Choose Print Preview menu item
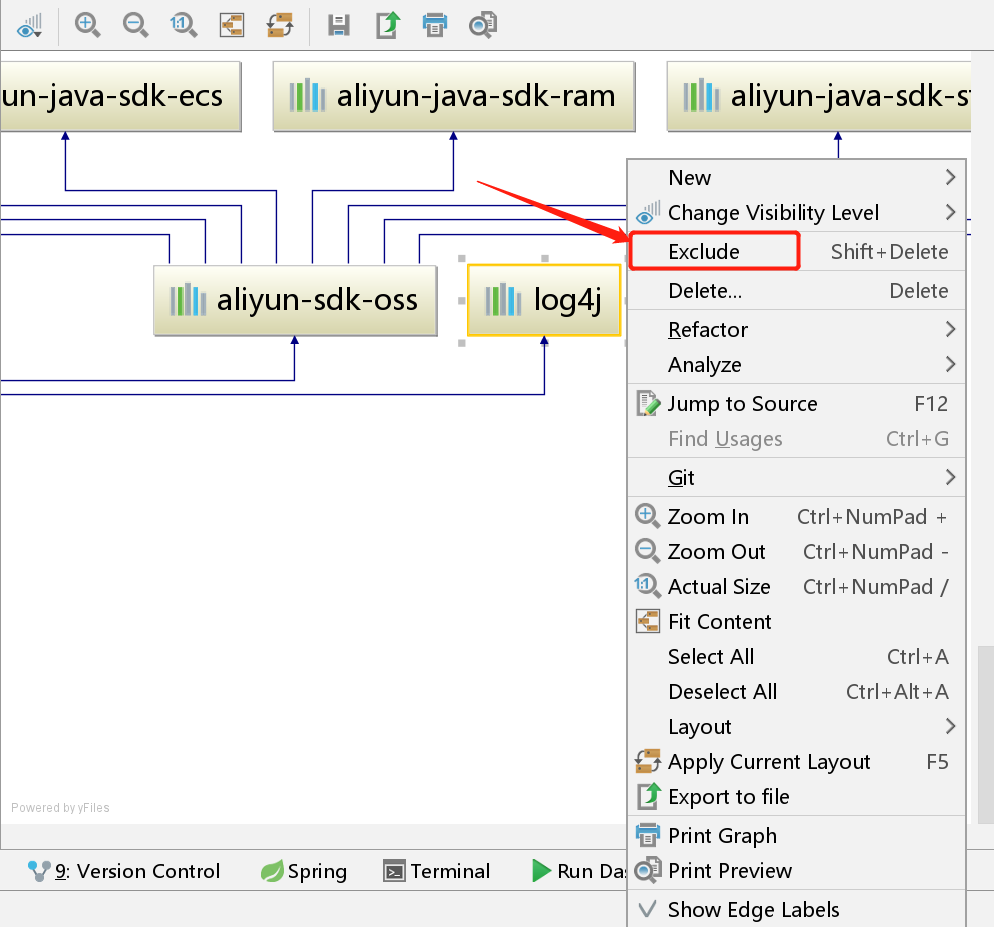Viewport: 994px width, 927px height. click(797, 871)
